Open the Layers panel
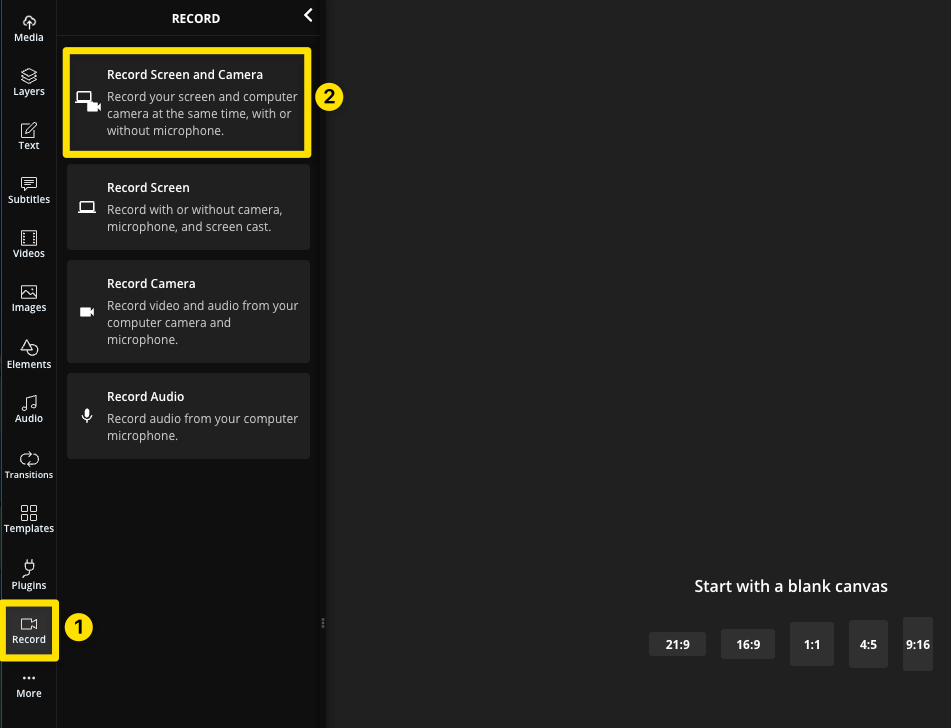 point(28,82)
